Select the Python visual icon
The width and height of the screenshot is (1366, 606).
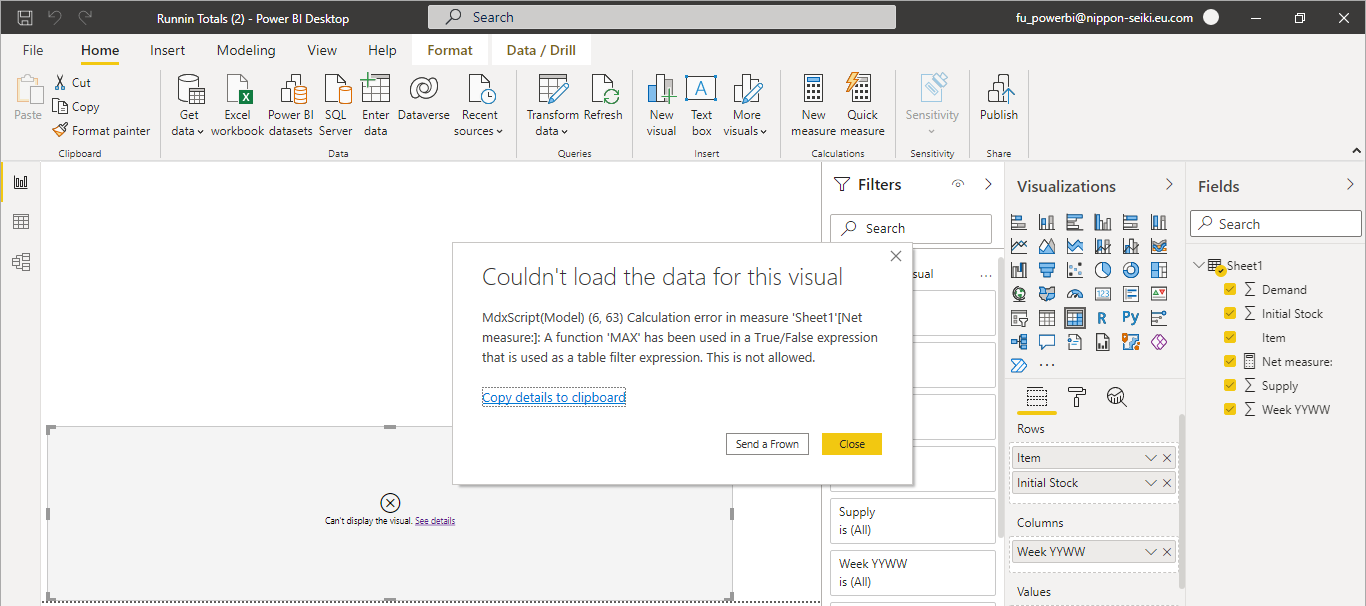tap(1131, 318)
